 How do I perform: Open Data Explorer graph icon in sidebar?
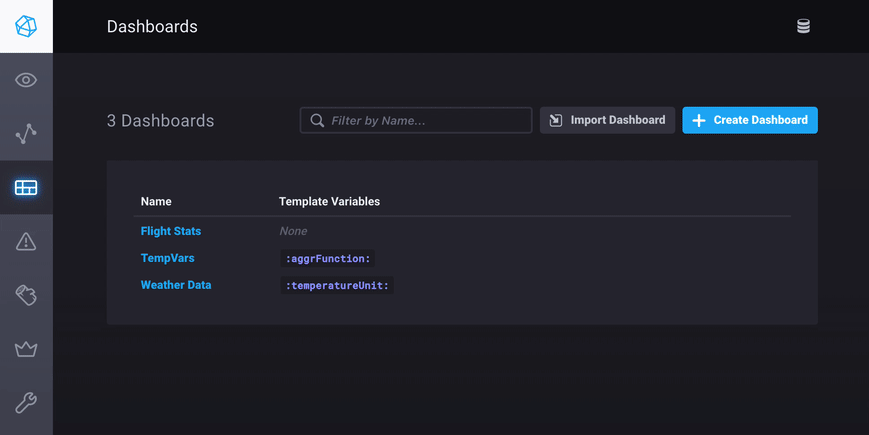tap(26, 134)
